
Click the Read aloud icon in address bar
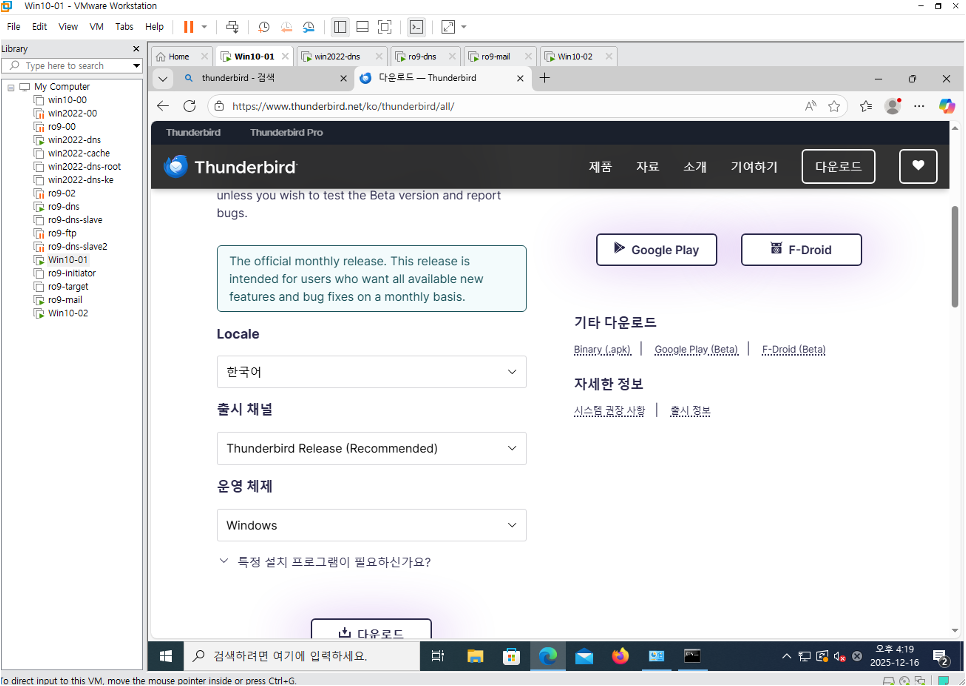pyautogui.click(x=810, y=107)
